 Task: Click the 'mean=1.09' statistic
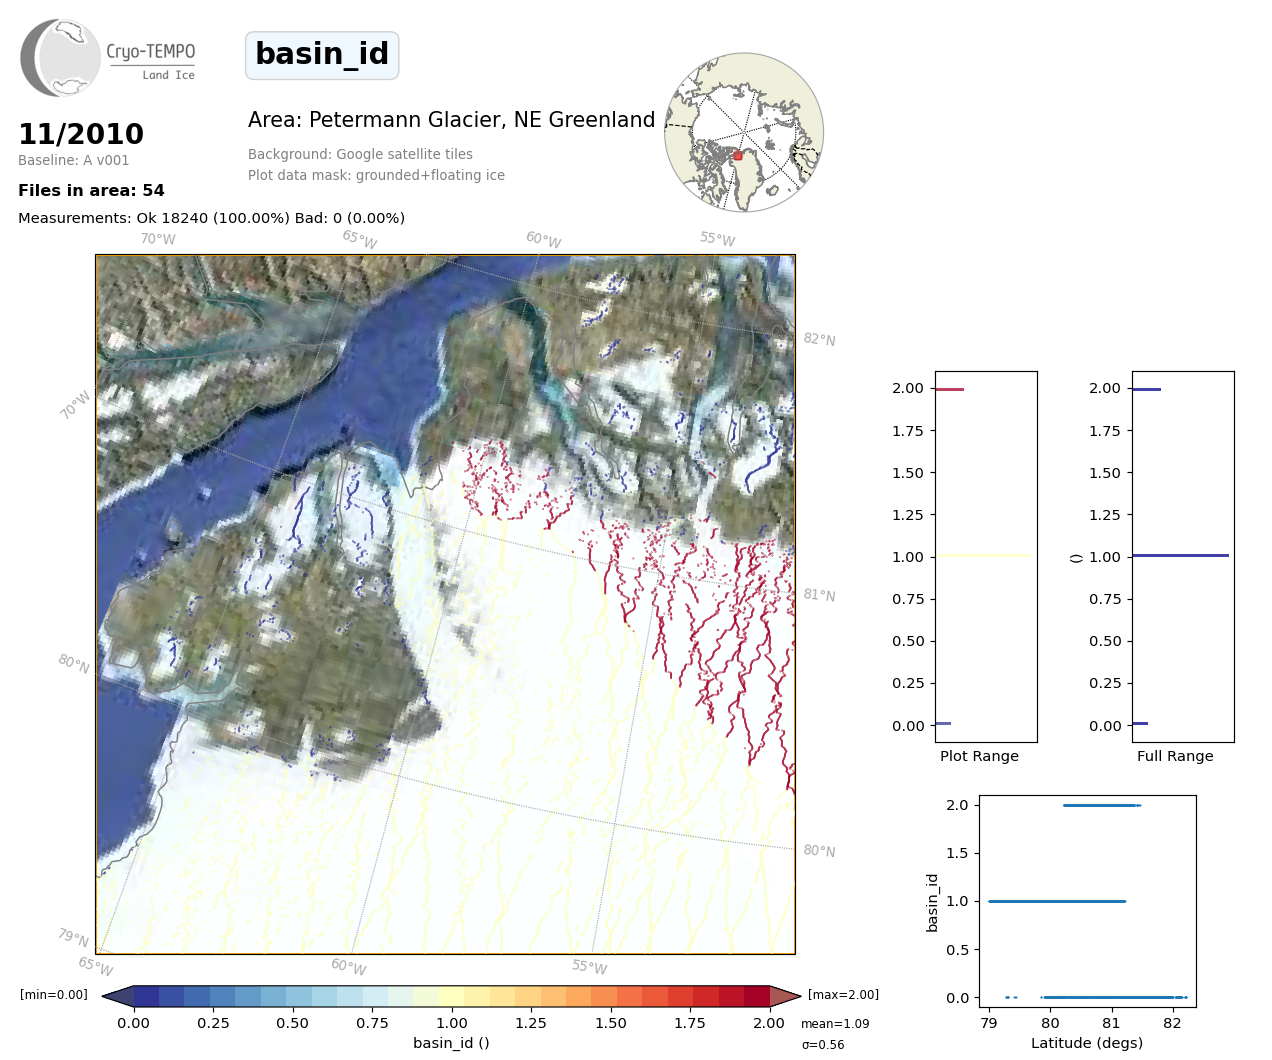[x=835, y=1024]
